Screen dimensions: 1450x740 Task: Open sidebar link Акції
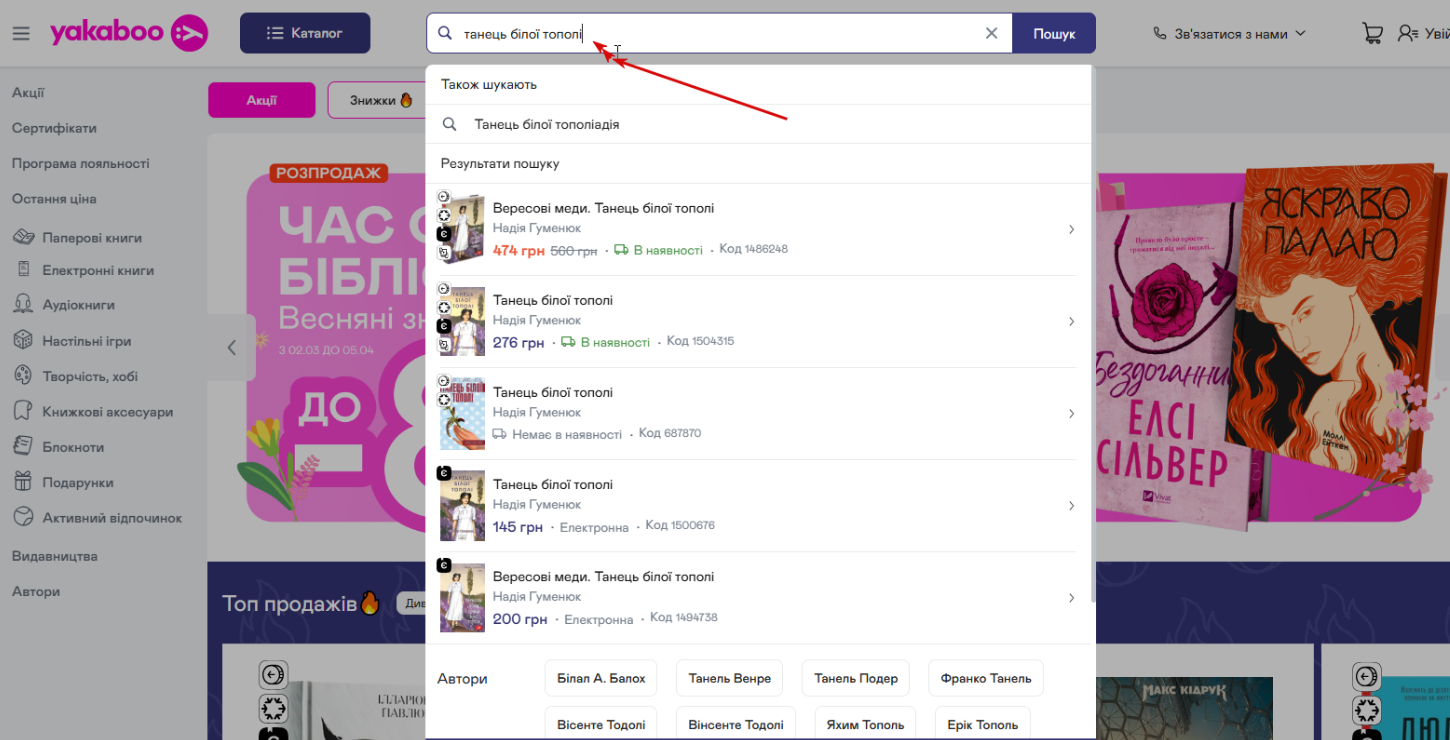coord(28,93)
